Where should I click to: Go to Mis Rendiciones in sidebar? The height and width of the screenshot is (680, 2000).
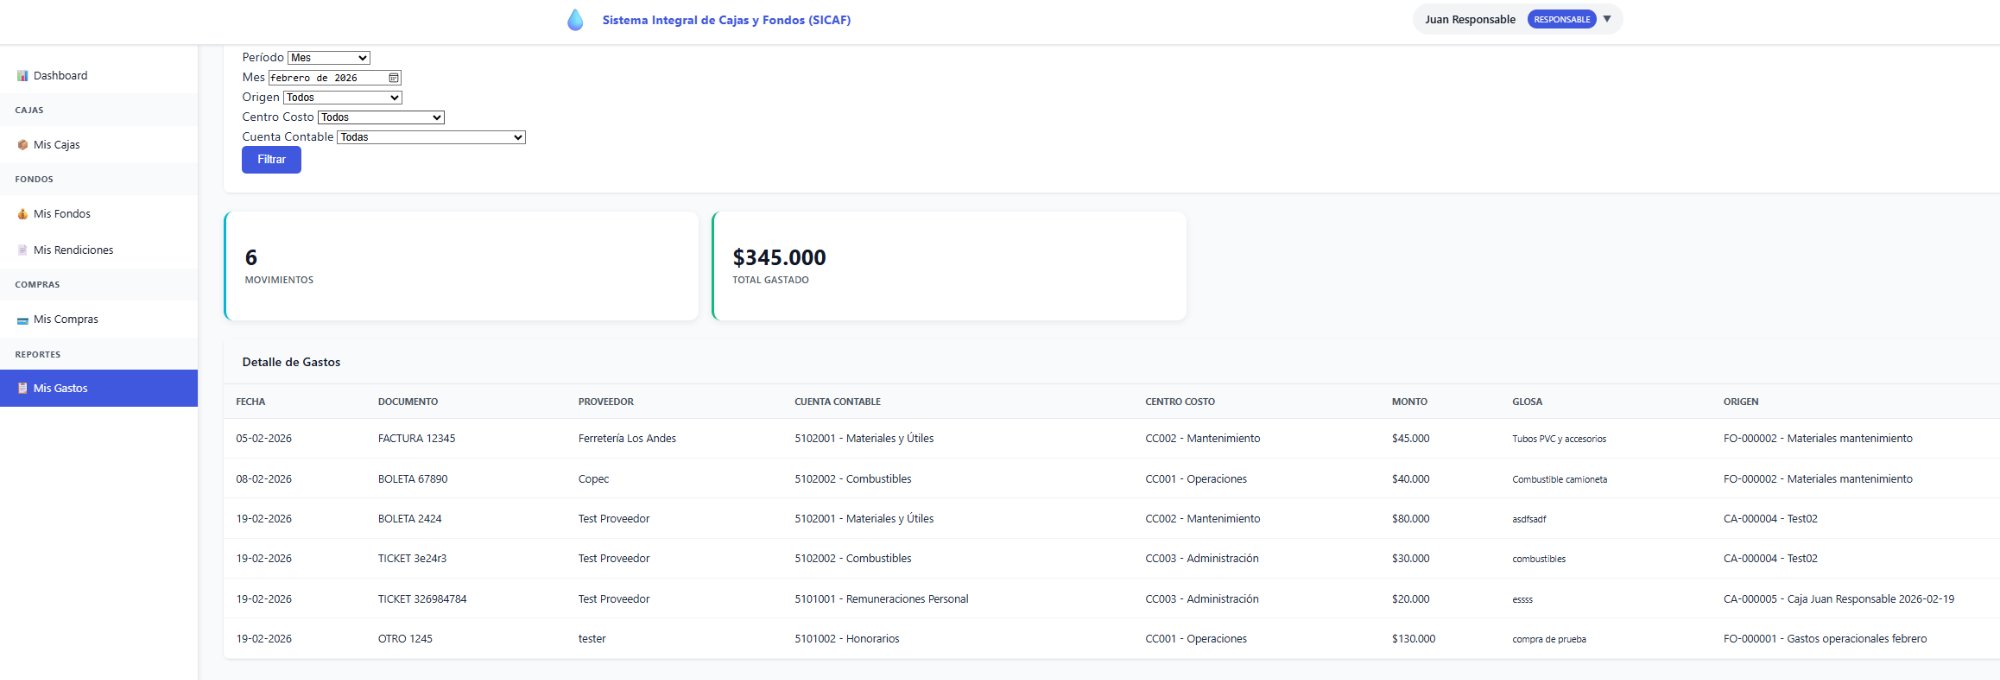click(x=73, y=250)
